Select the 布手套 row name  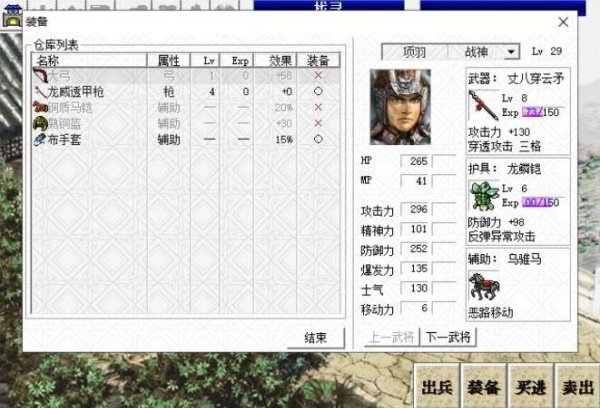[x=64, y=140]
